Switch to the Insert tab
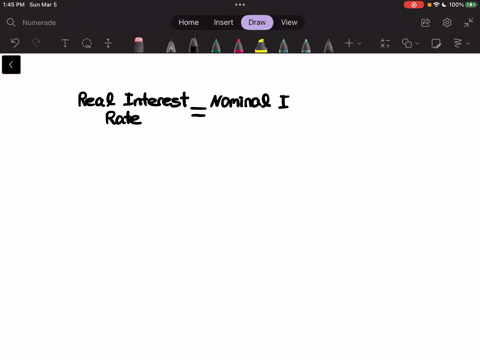Viewport: 480px width, 360px height. click(223, 22)
